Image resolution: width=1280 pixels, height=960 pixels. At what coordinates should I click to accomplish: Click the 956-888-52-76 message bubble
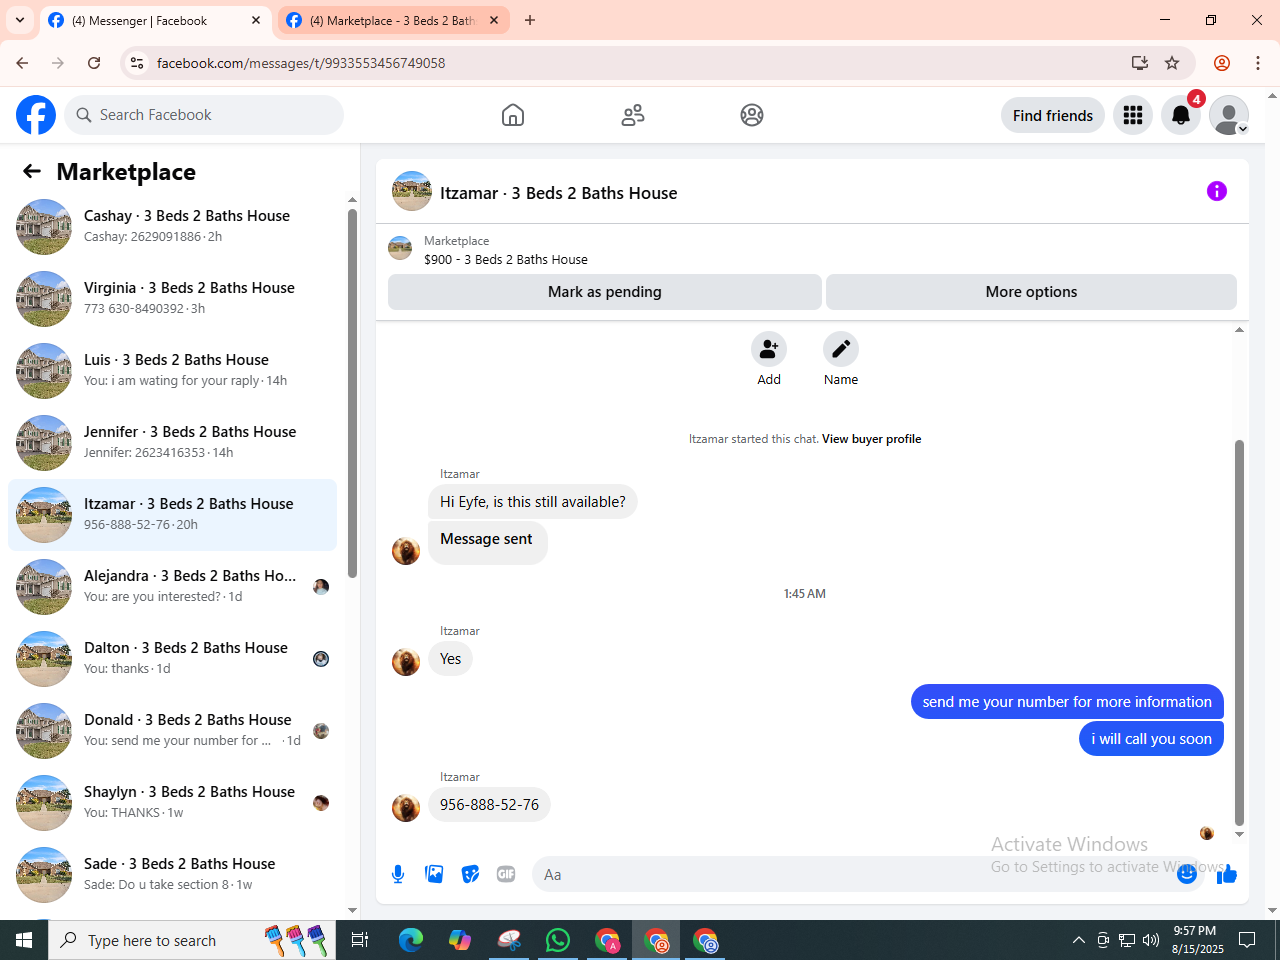489,805
